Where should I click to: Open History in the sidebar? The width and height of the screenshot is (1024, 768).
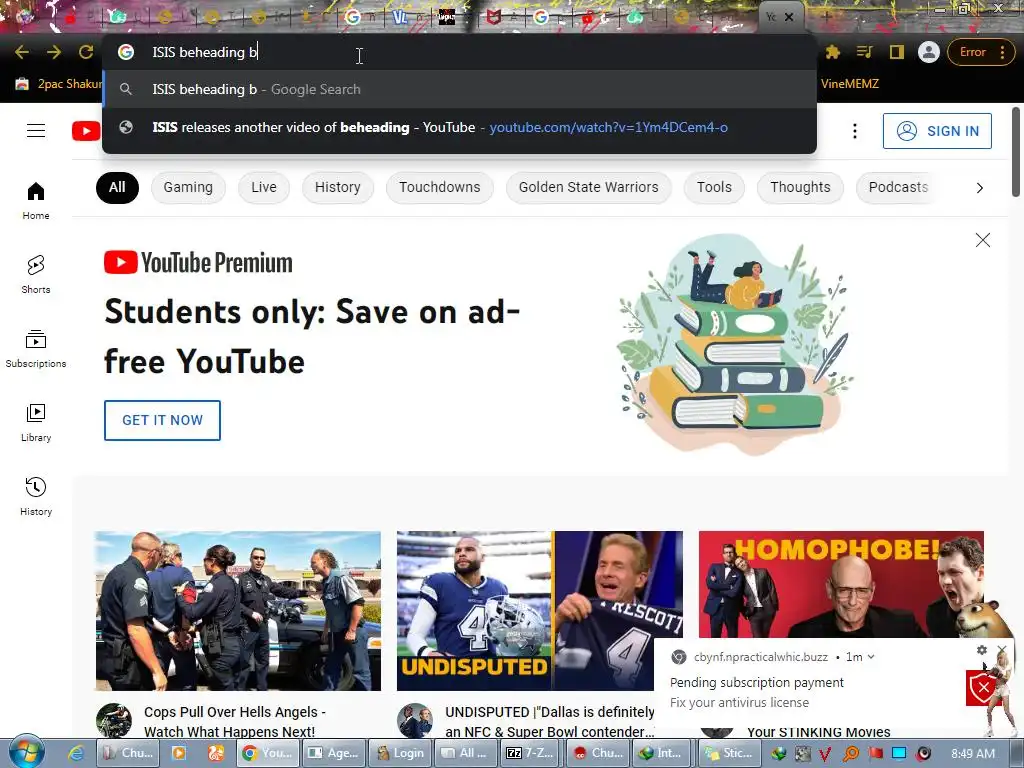(36, 496)
